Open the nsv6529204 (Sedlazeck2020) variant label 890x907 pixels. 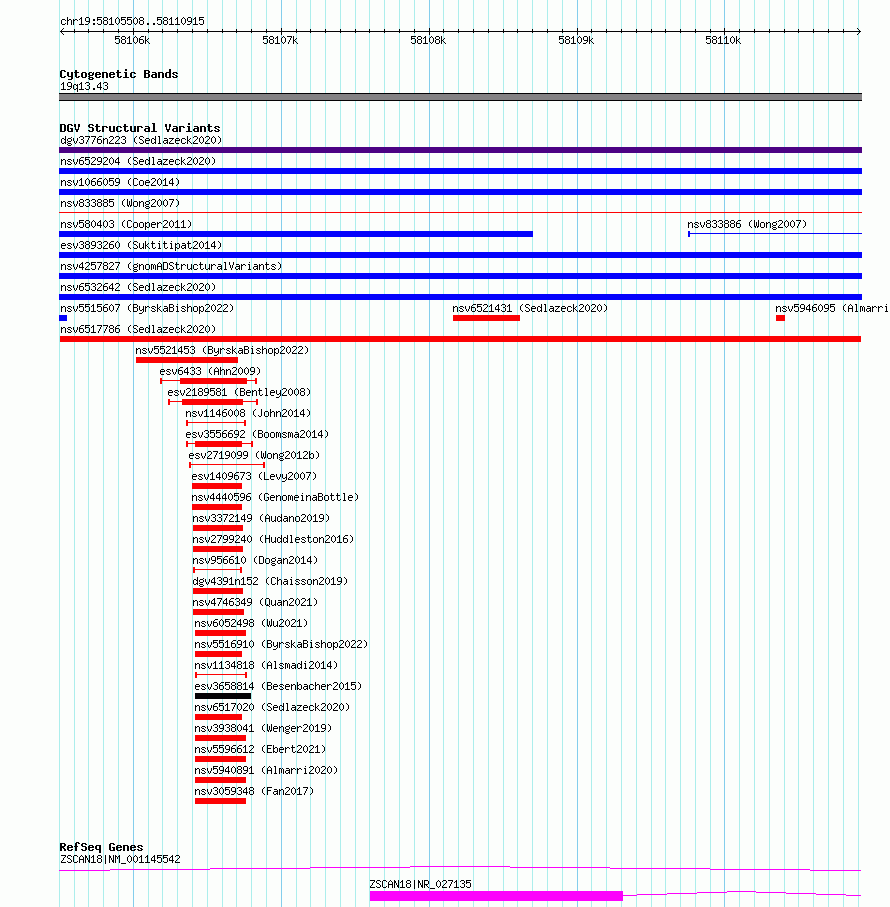click(138, 161)
